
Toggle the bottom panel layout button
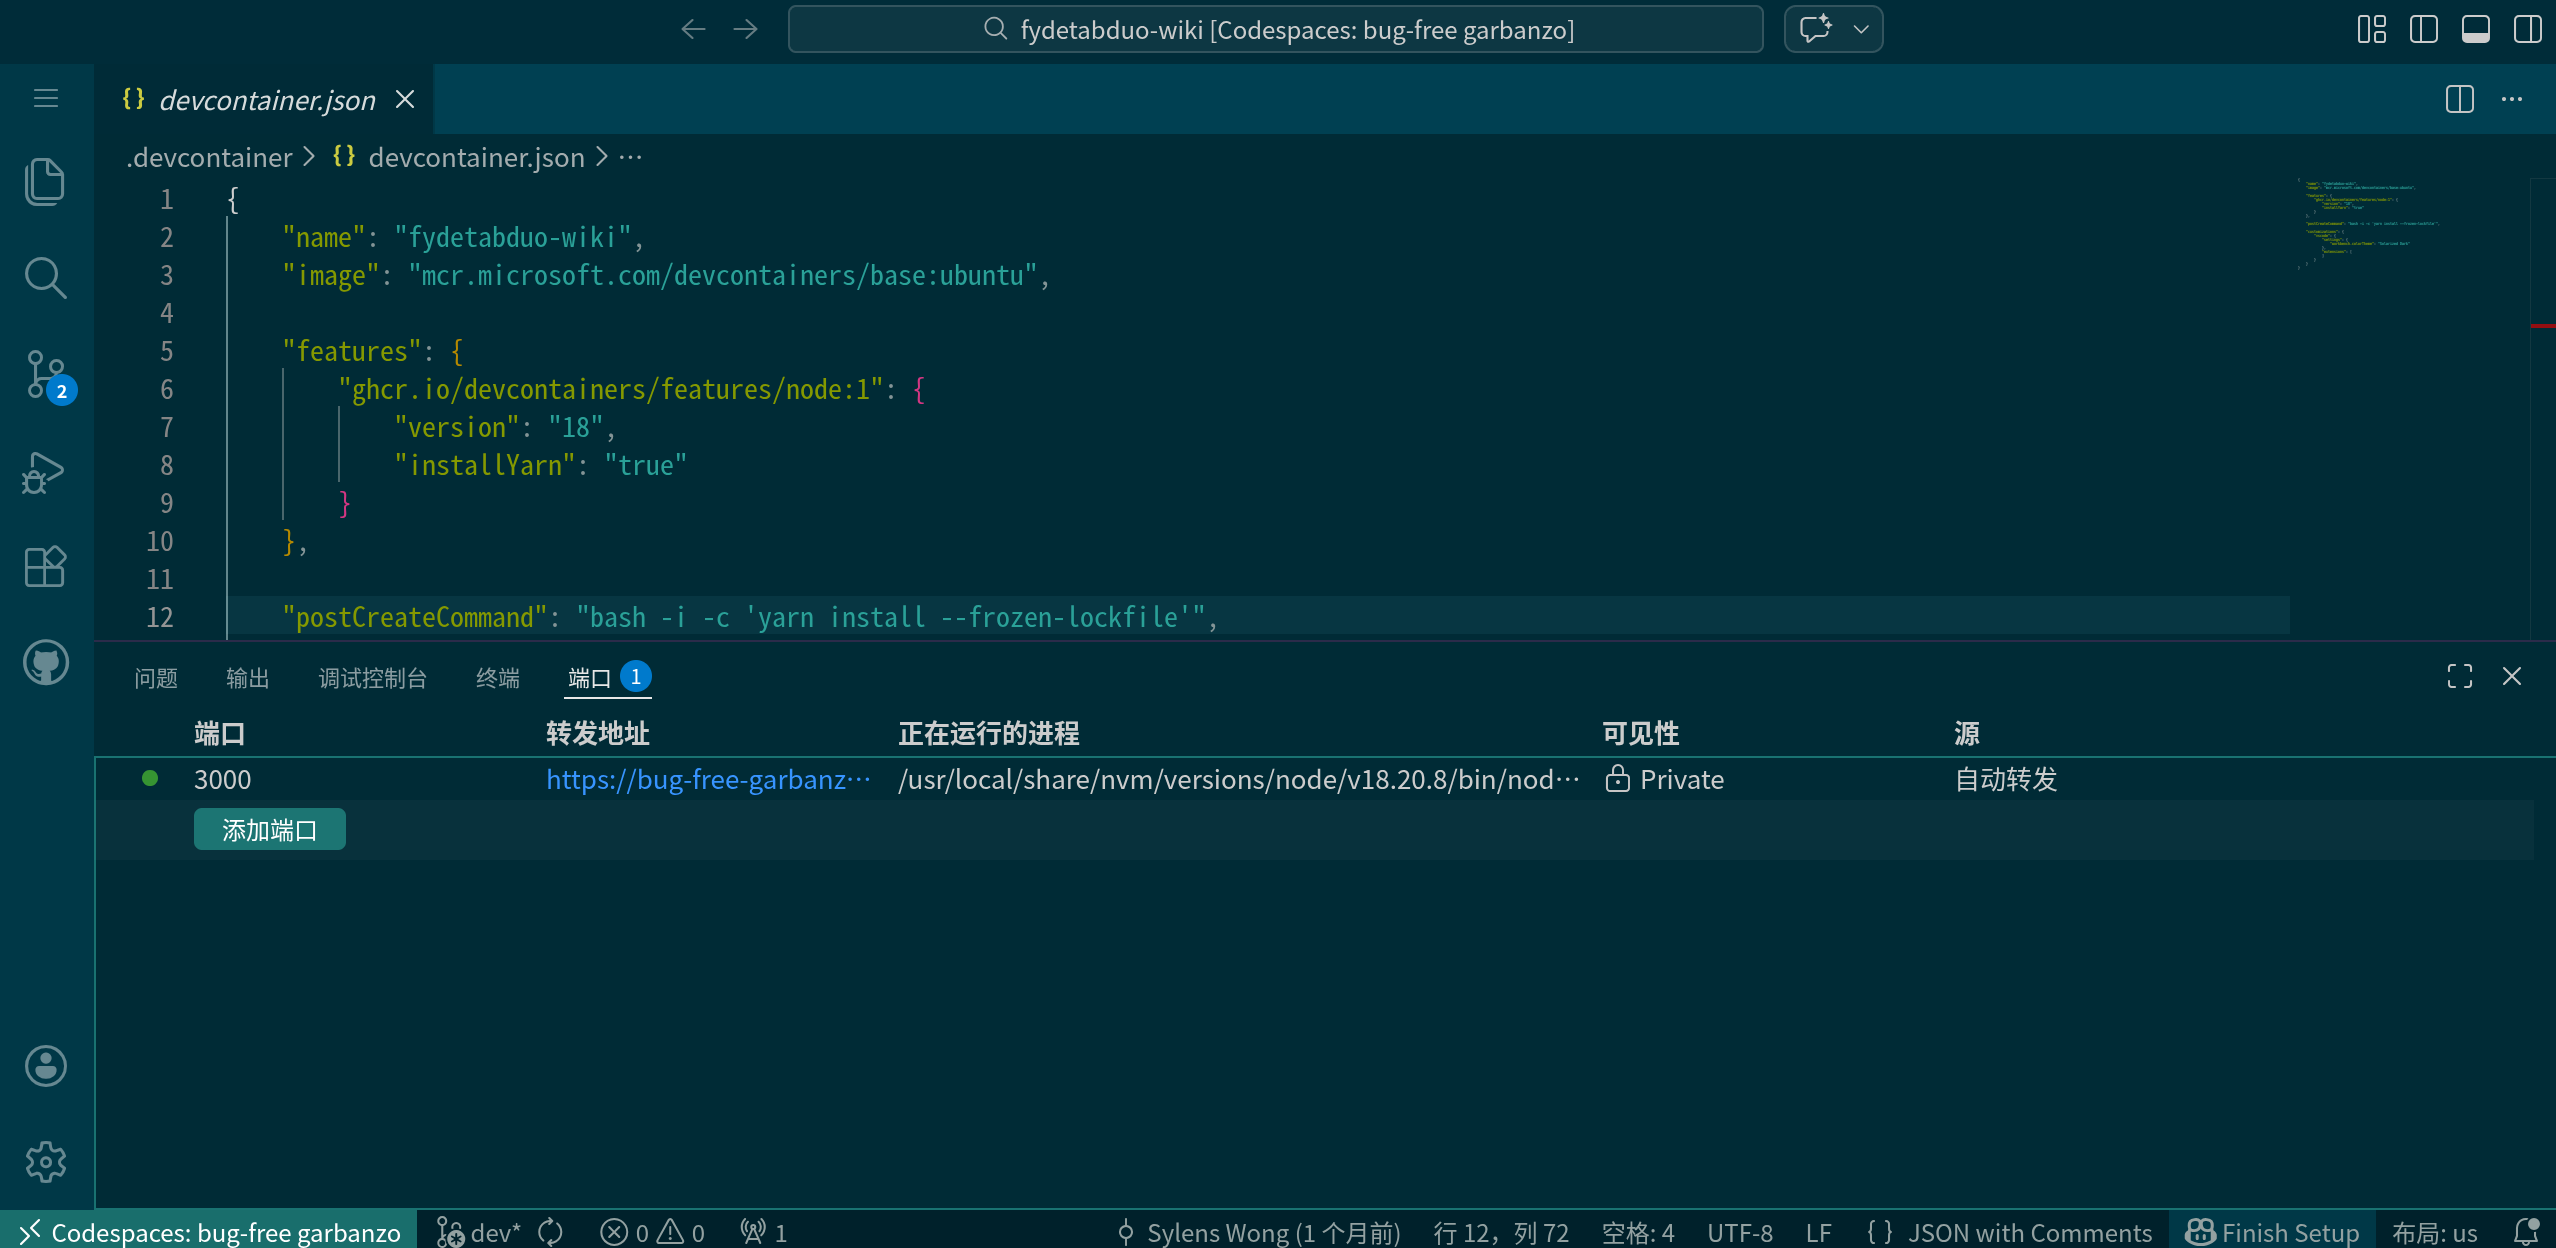[2475, 29]
